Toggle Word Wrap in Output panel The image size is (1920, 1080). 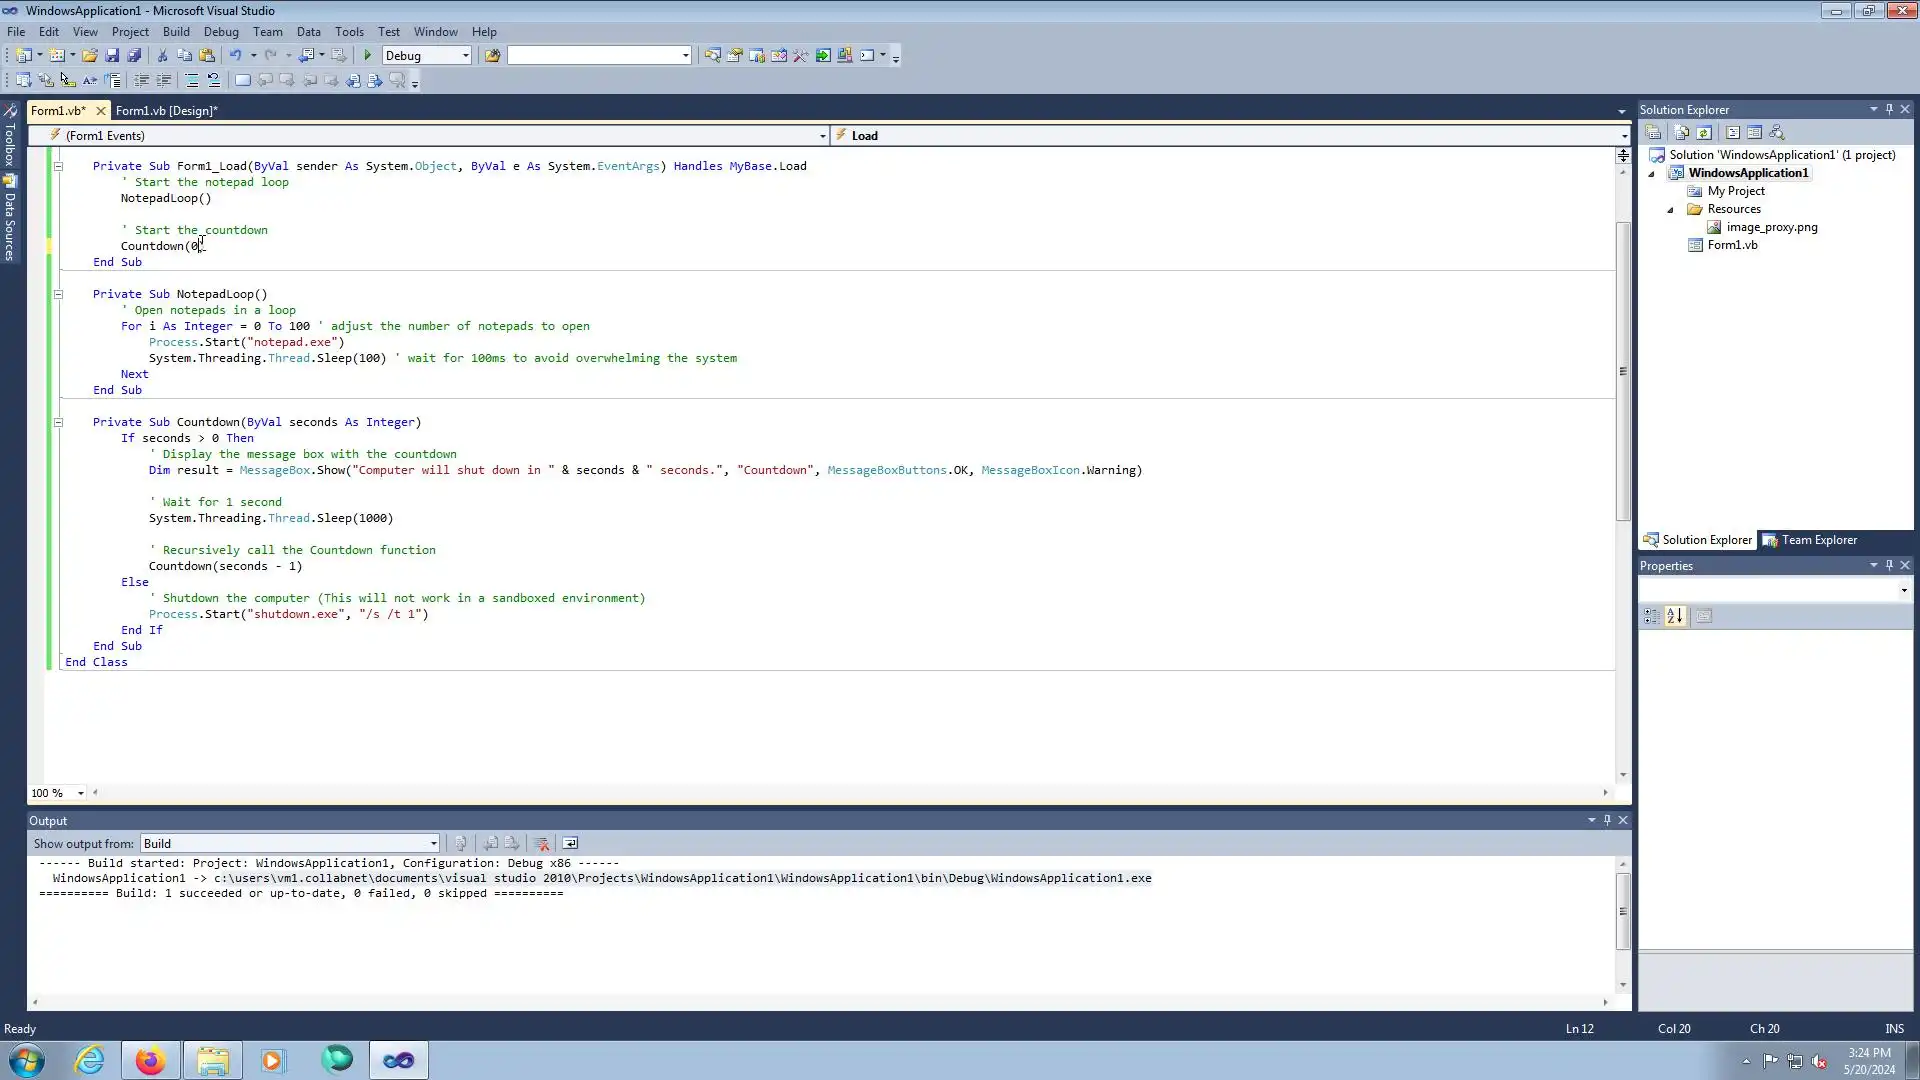tap(570, 844)
